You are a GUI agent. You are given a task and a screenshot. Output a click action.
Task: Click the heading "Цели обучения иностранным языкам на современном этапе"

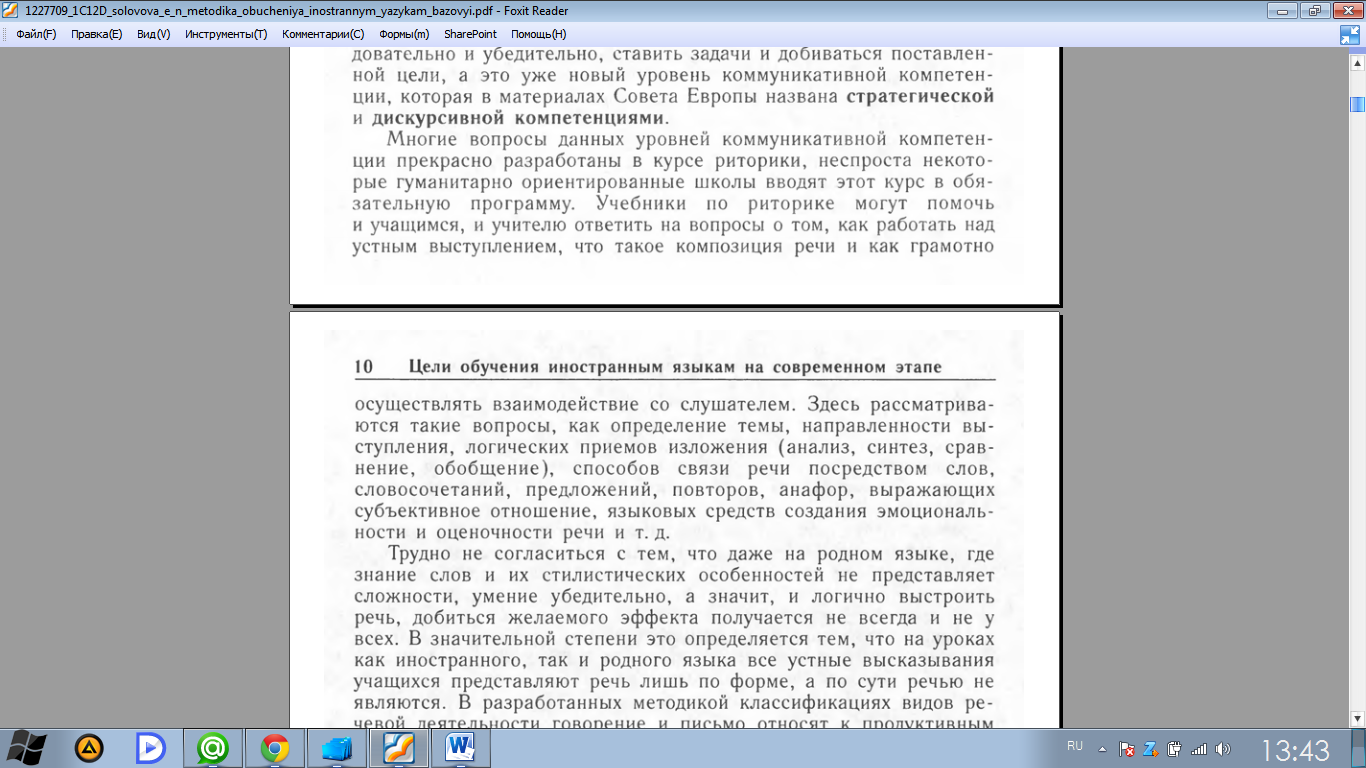(675, 368)
